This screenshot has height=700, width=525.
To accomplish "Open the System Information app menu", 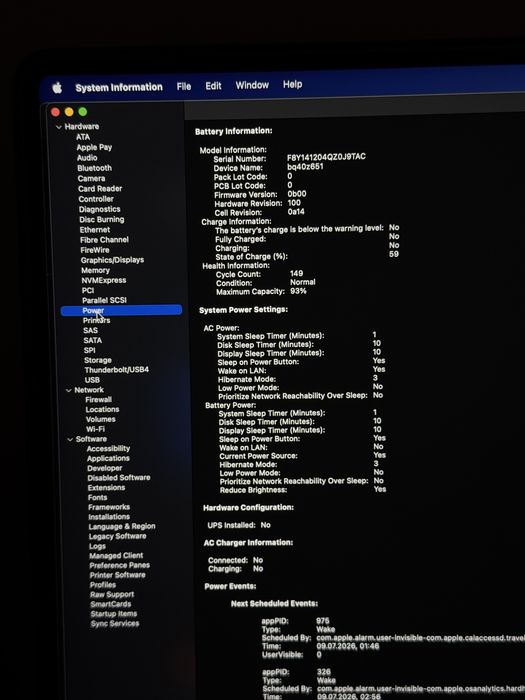I will point(119,87).
